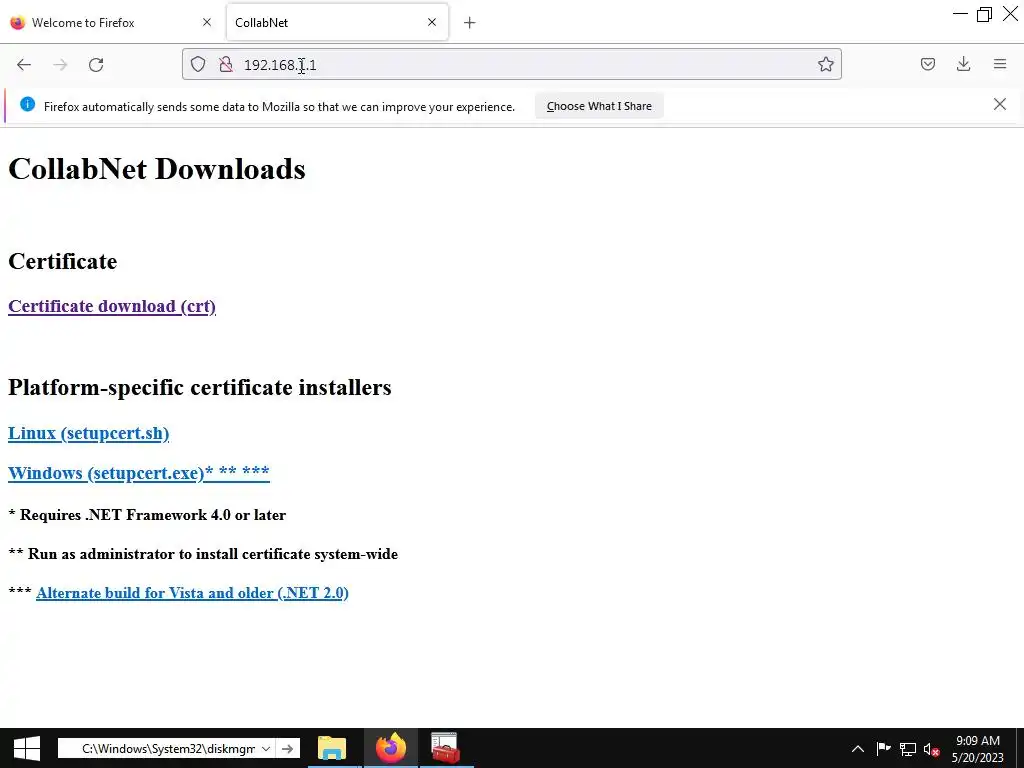This screenshot has width=1024, height=768.
Task: Show hidden system tray icons
Action: pyautogui.click(x=857, y=748)
